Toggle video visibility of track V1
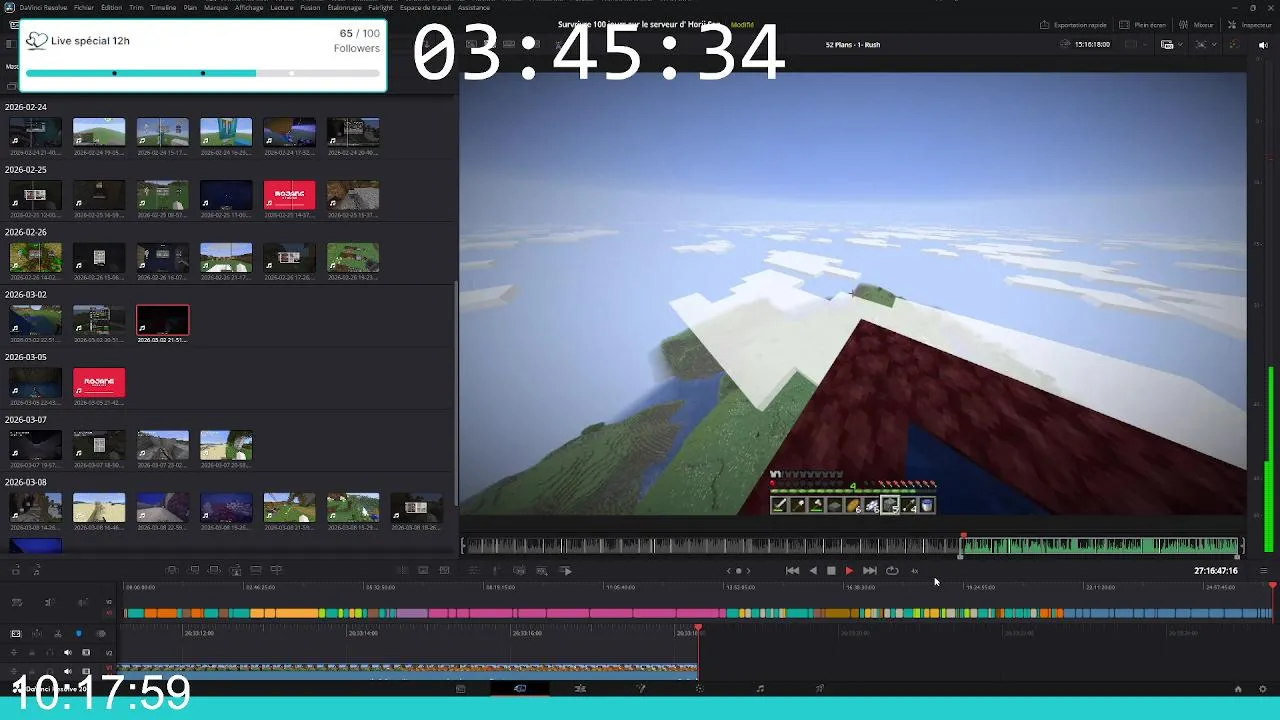The image size is (1280, 720). pos(86,672)
